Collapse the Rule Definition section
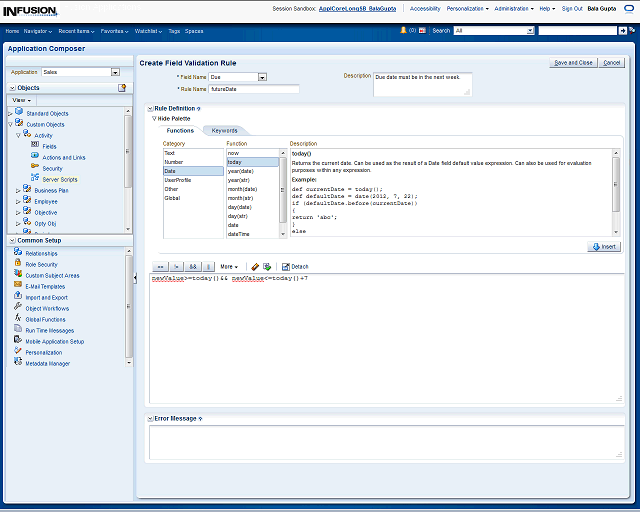This screenshot has height=512, width=640. (150, 108)
